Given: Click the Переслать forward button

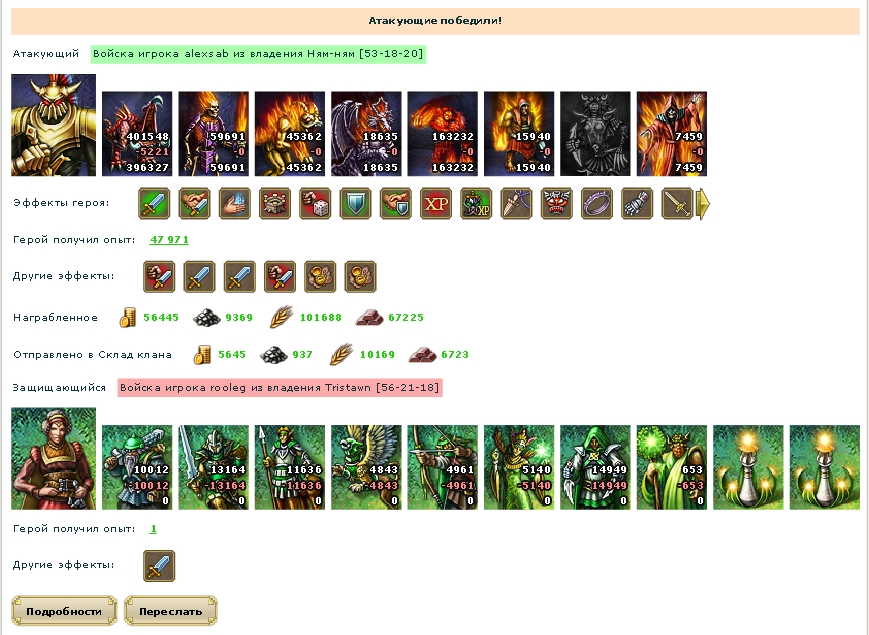Looking at the screenshot, I should coord(171,611).
